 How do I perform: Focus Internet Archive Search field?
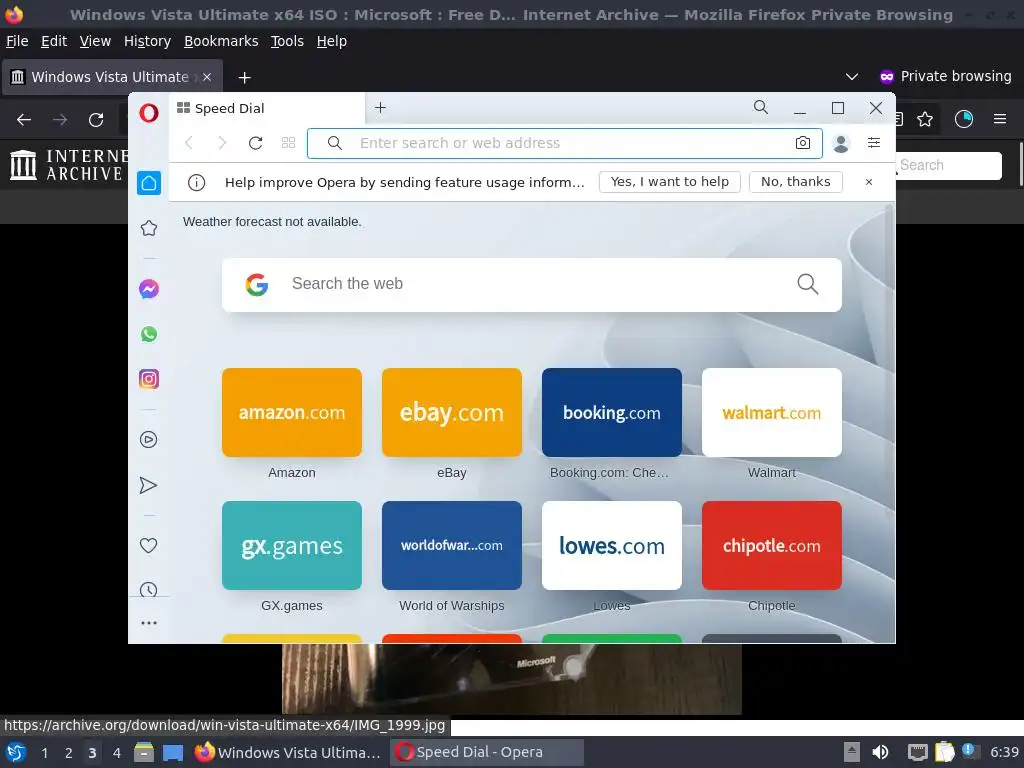coord(948,165)
